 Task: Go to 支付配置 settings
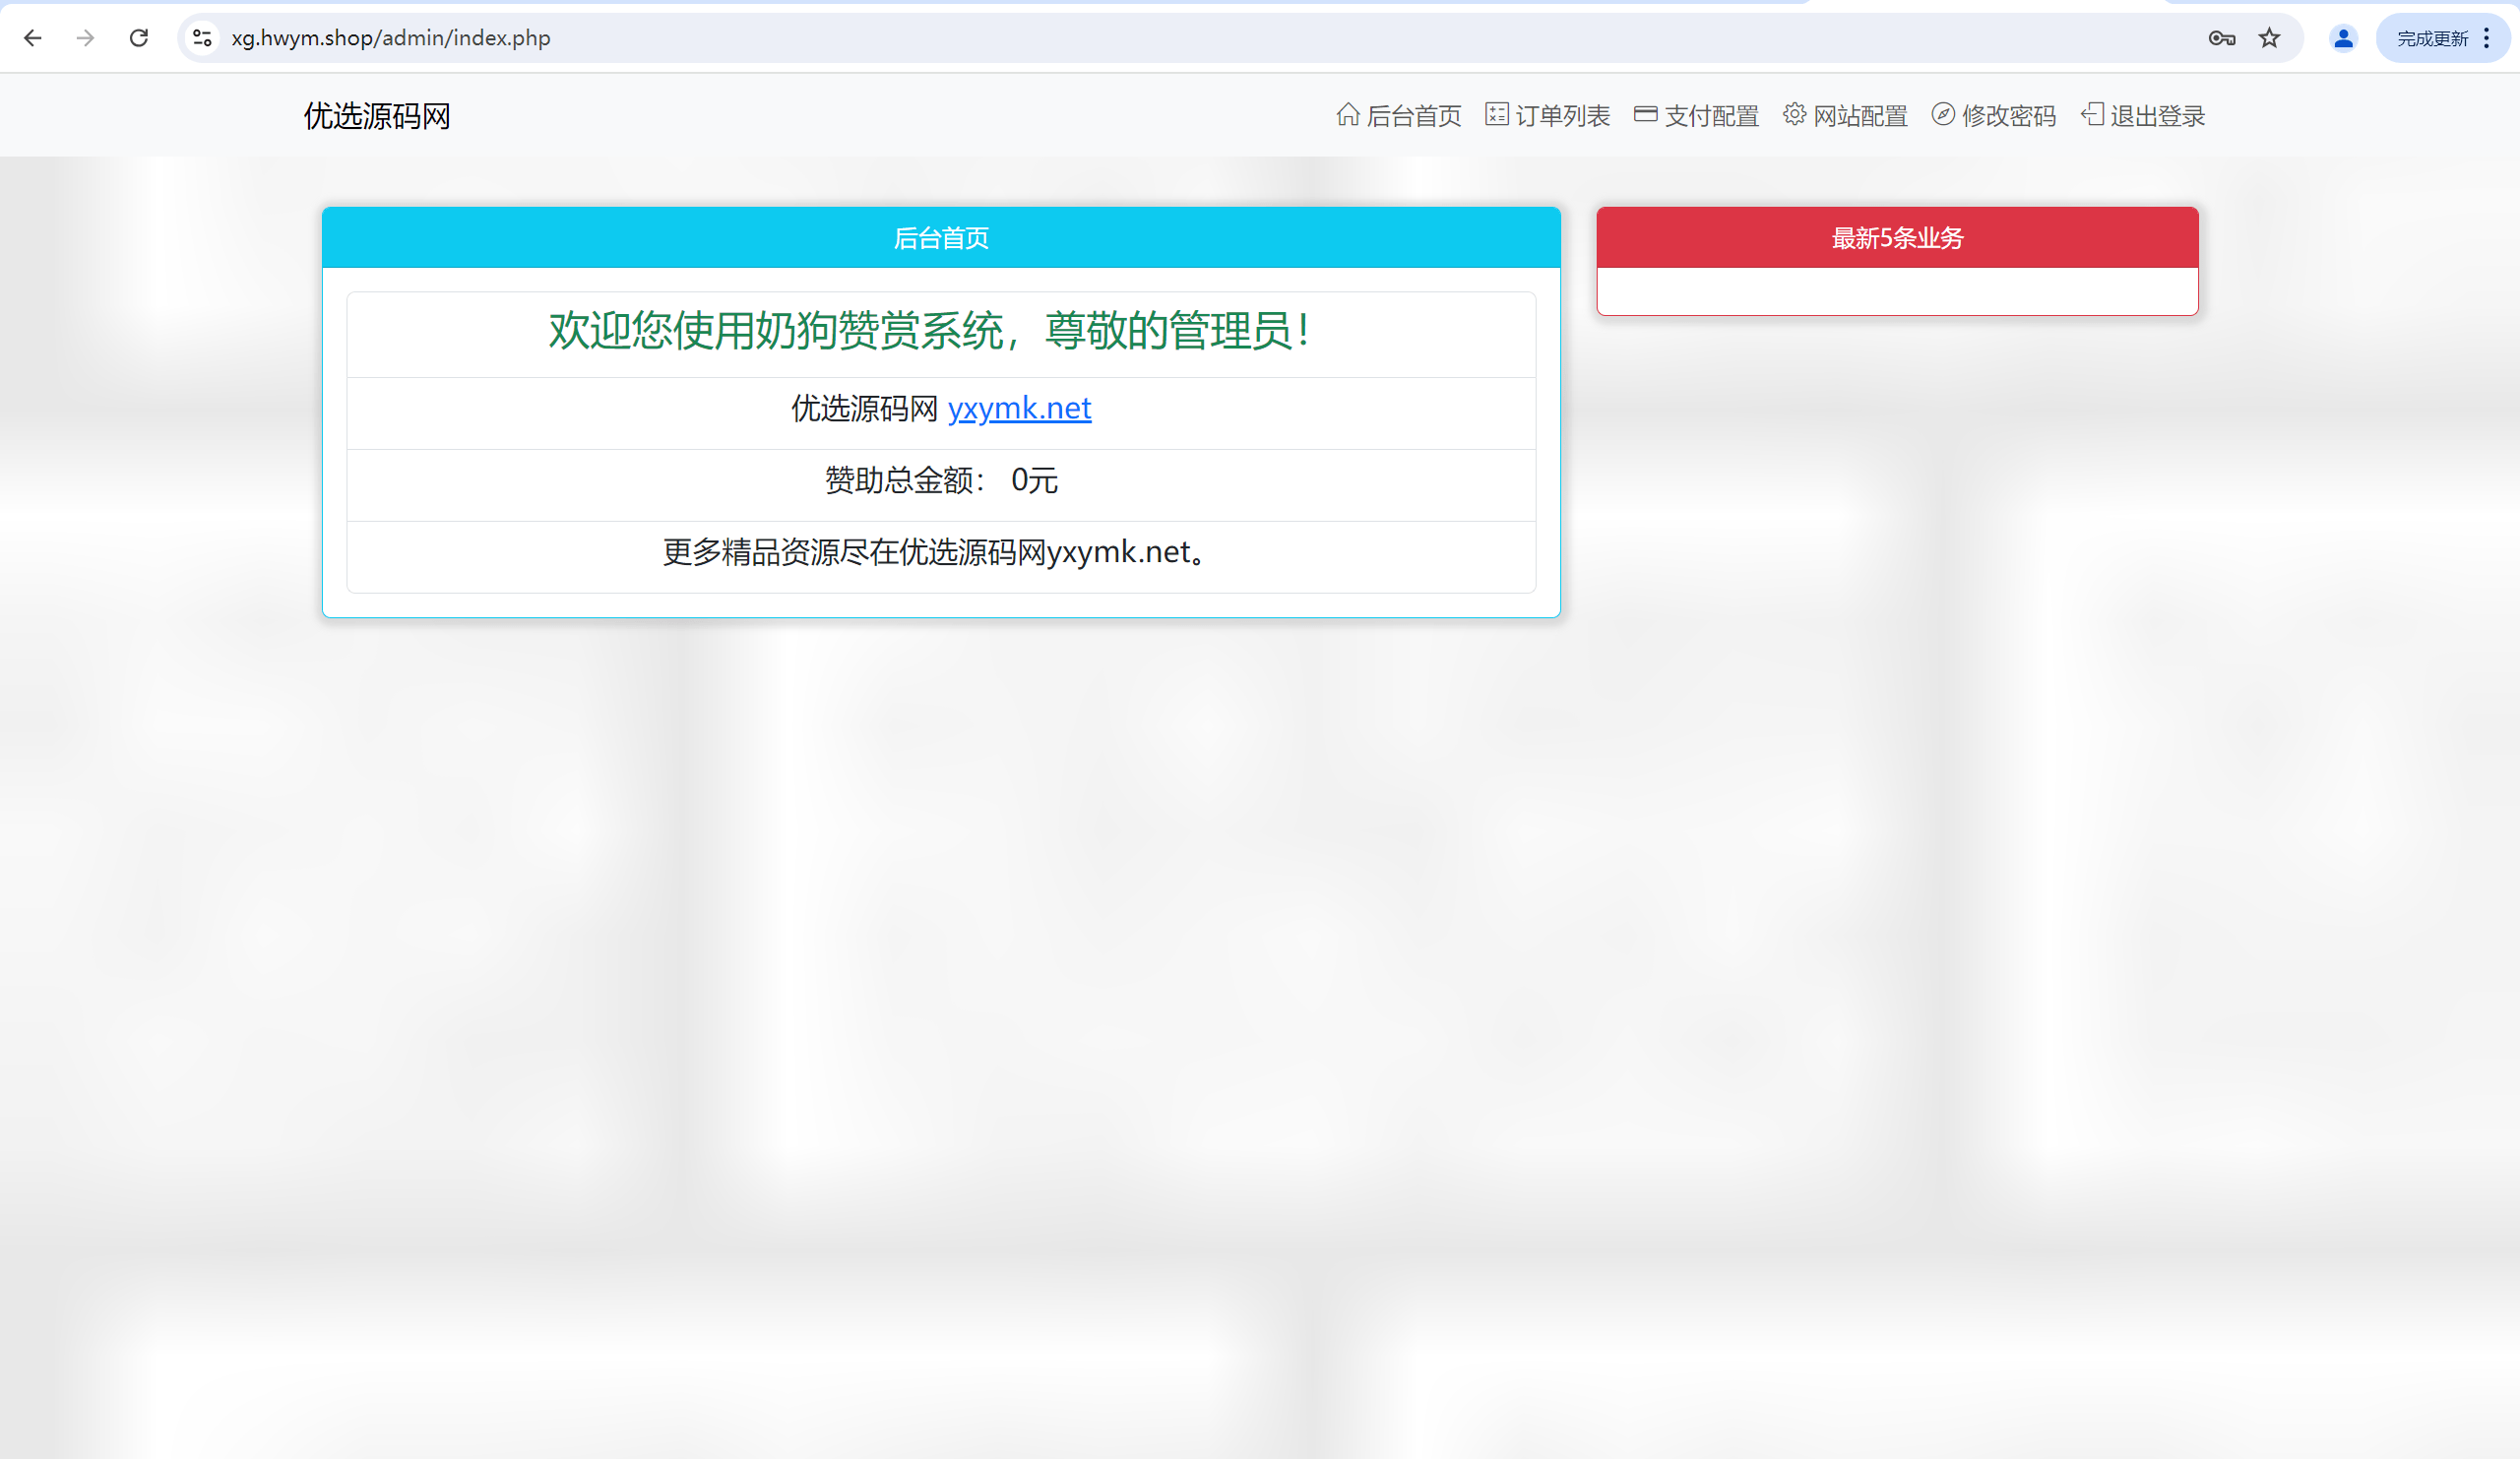(1697, 116)
